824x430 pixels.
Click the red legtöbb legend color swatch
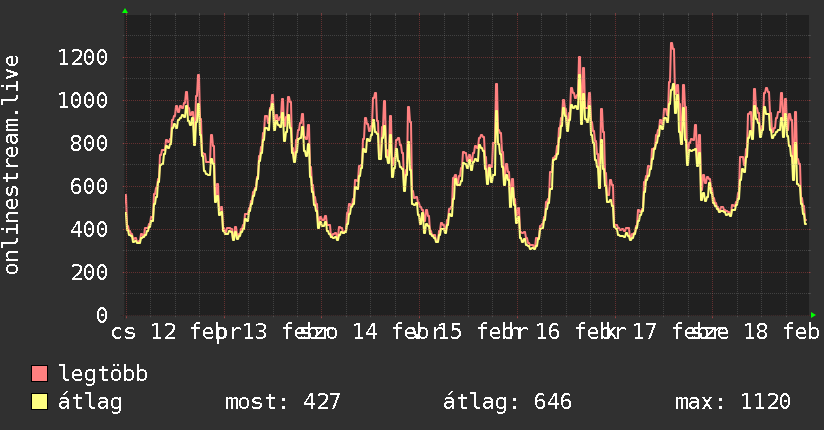40,374
